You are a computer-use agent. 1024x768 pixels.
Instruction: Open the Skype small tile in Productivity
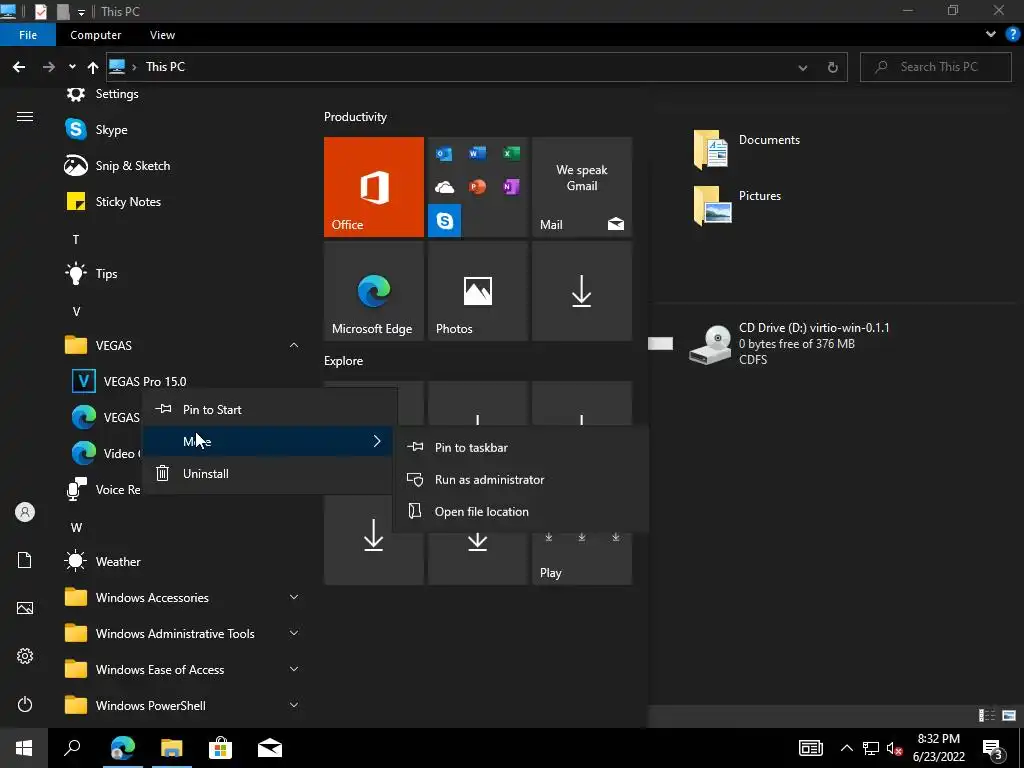pyautogui.click(x=445, y=221)
